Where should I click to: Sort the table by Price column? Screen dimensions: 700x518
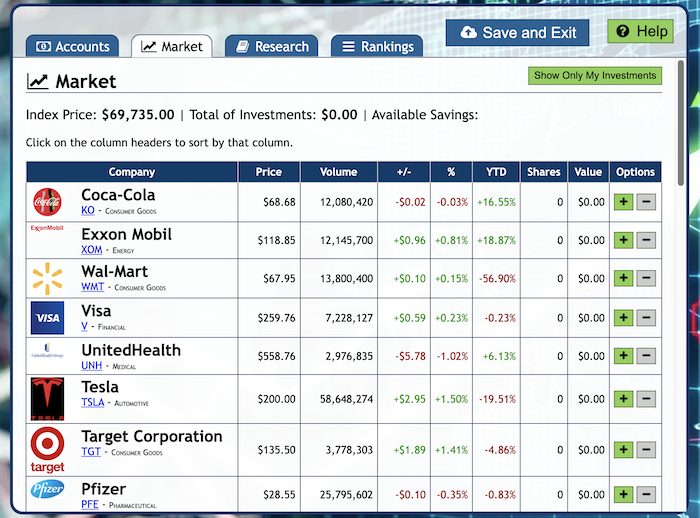(268, 172)
